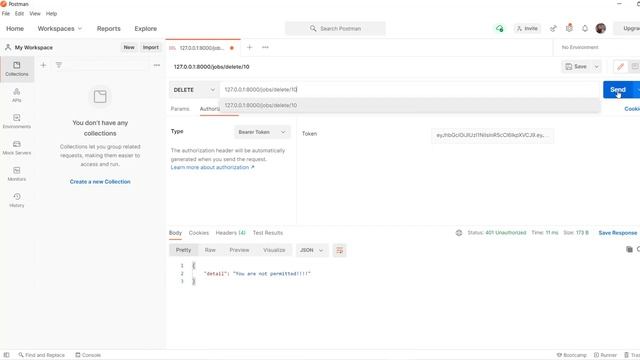
Task: Click the Import button
Action: click(151, 47)
